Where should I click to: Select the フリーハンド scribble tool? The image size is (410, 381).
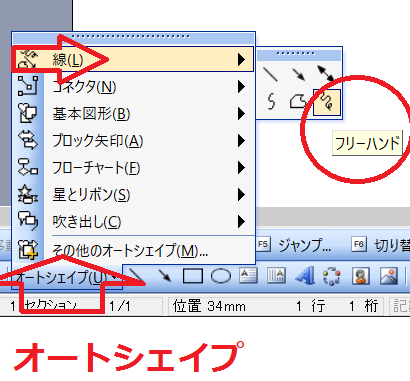pos(327,102)
